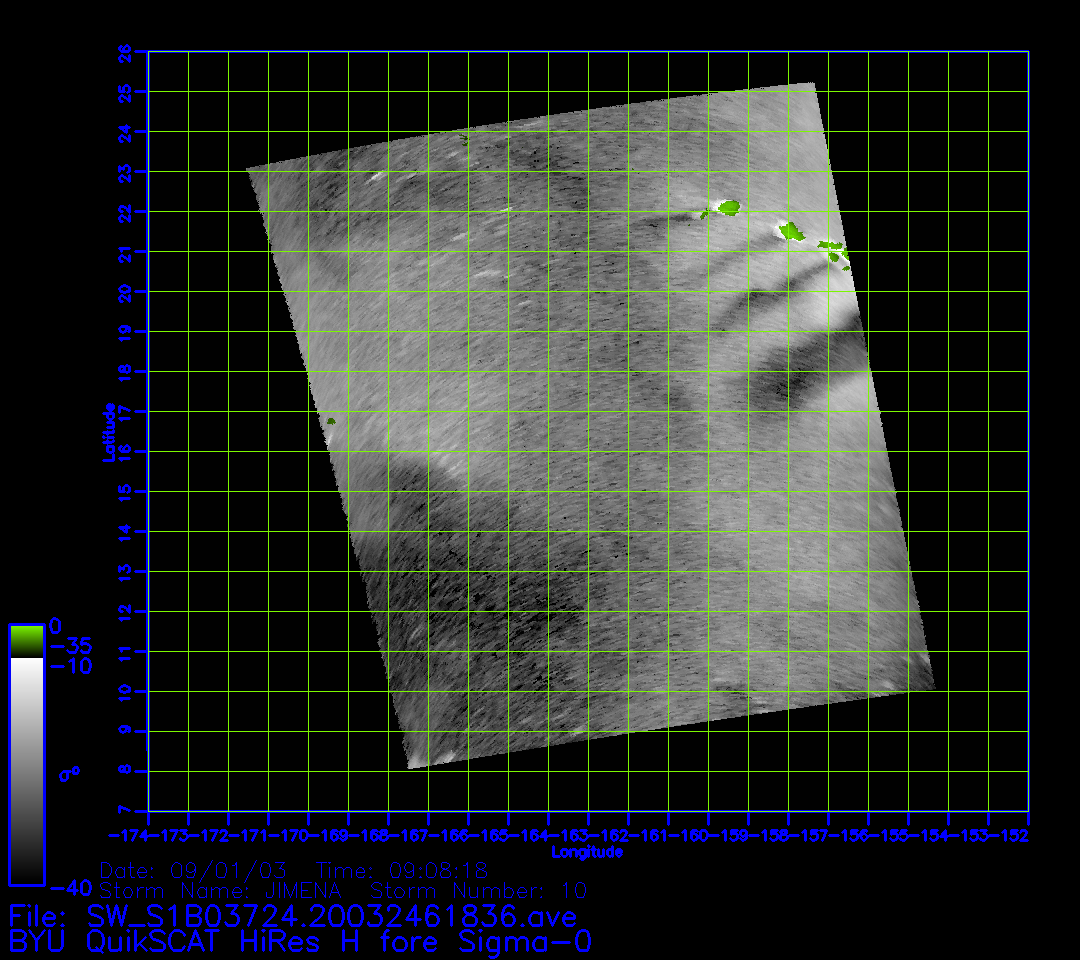Click the largest green island near latitude 22
1080x960 pixels.
(x=728, y=207)
